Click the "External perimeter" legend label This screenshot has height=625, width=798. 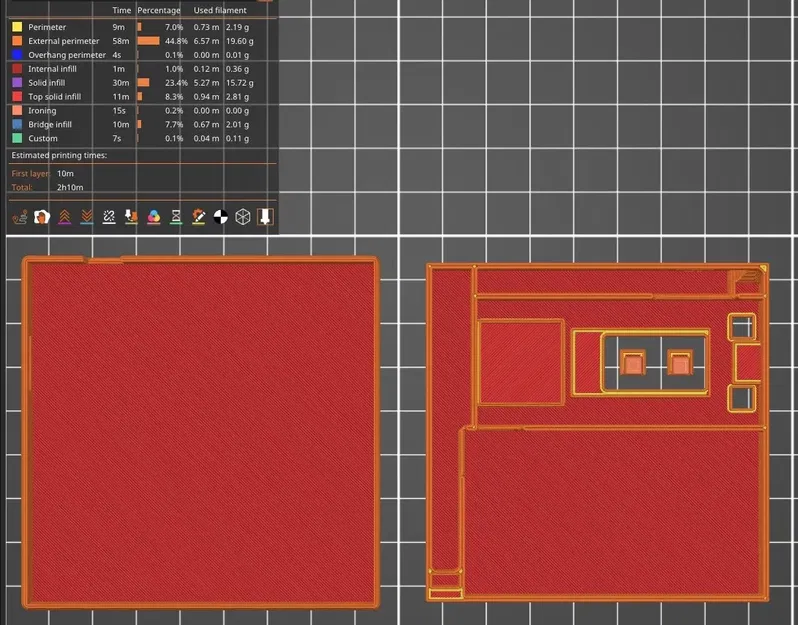[x=64, y=41]
